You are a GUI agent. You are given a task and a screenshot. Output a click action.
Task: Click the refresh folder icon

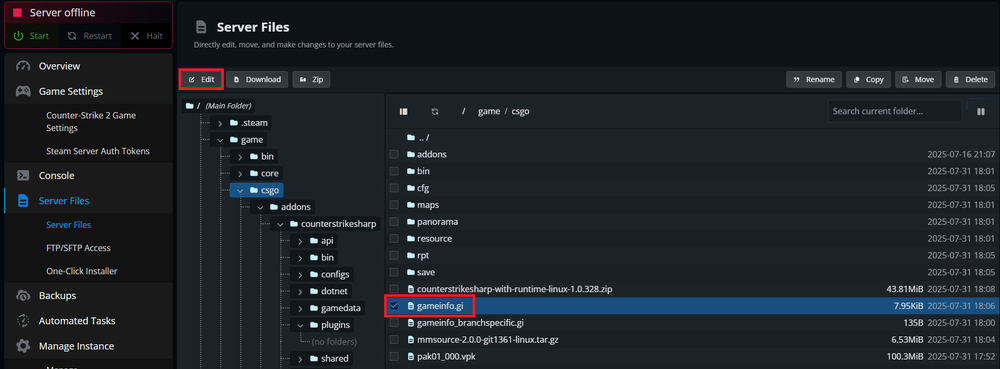click(x=435, y=112)
